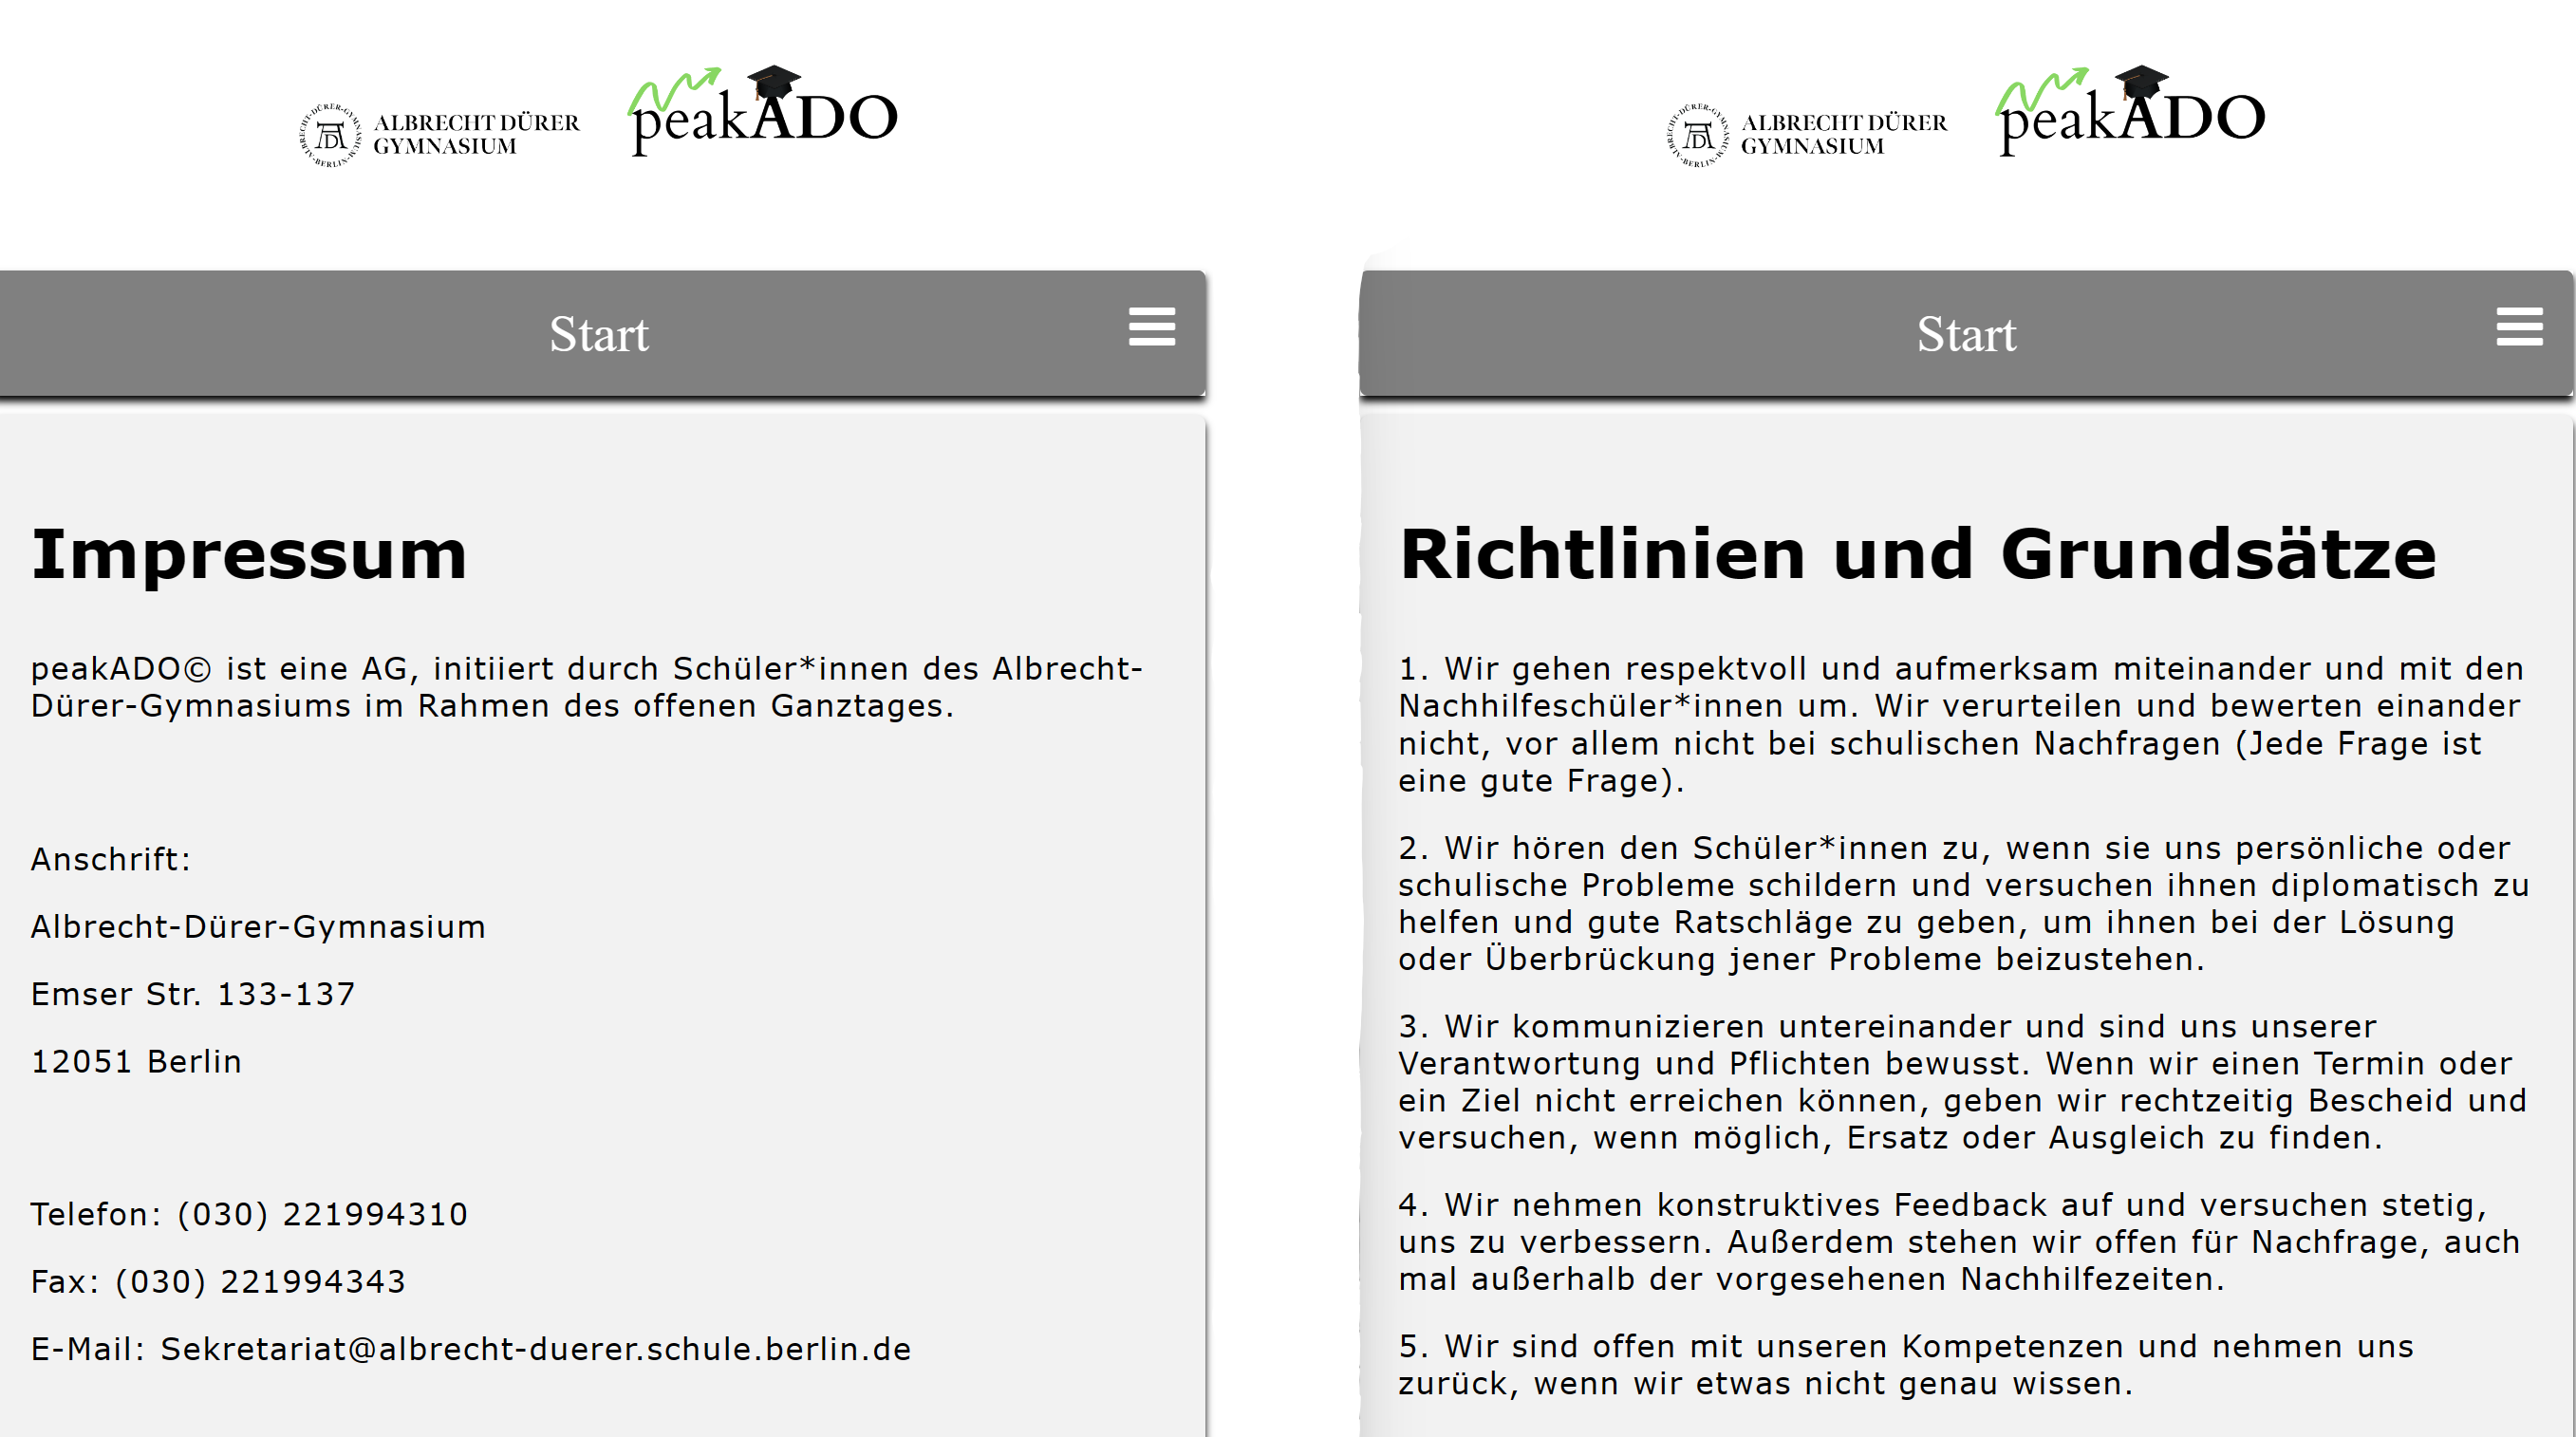Expand the navigation menu above the Richtlinien heading
The image size is (2576, 1437).
click(x=2521, y=327)
